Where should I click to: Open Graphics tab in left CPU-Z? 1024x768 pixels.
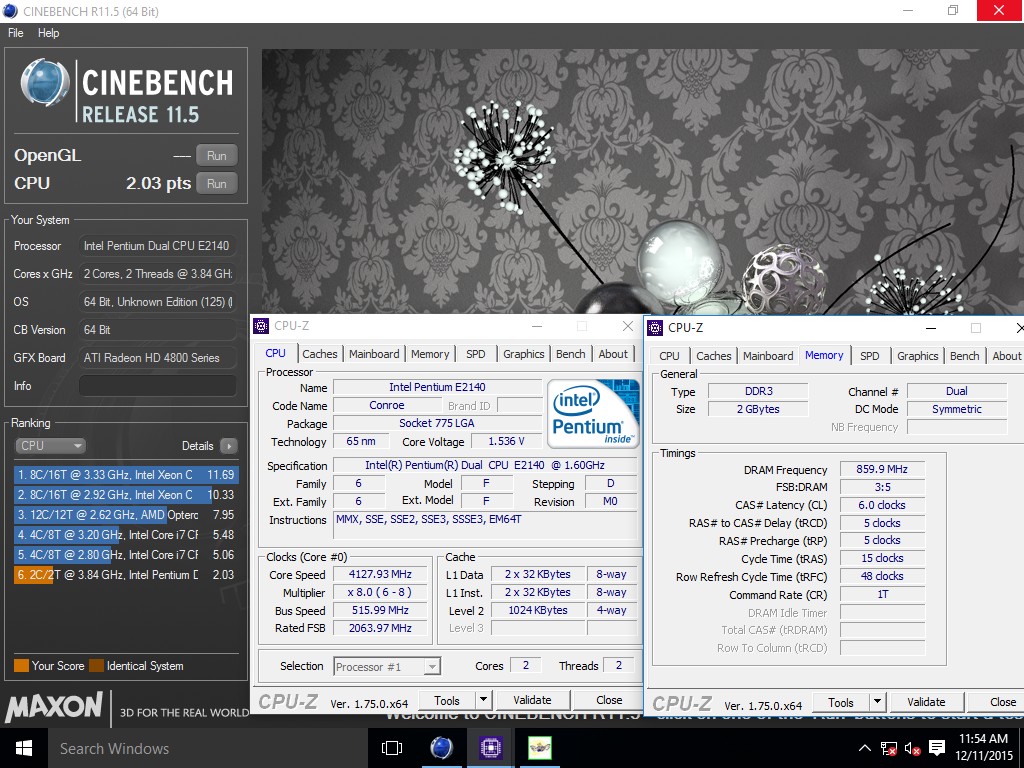524,354
